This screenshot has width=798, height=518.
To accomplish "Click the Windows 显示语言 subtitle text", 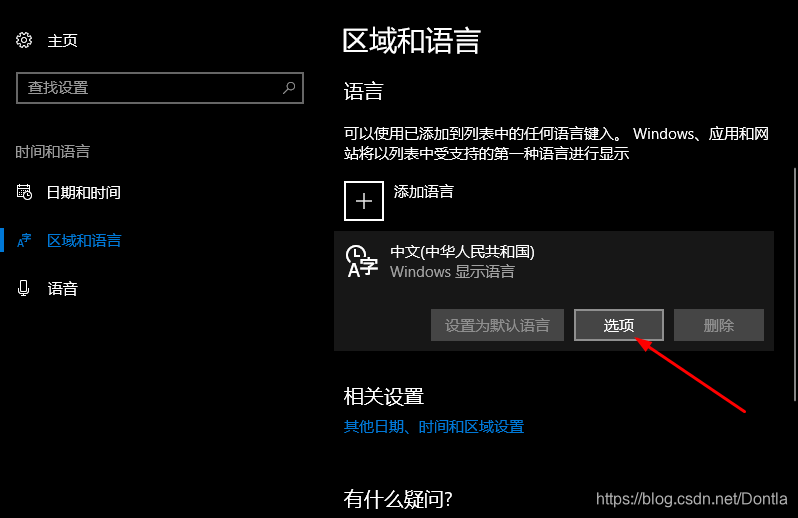I will [x=452, y=271].
